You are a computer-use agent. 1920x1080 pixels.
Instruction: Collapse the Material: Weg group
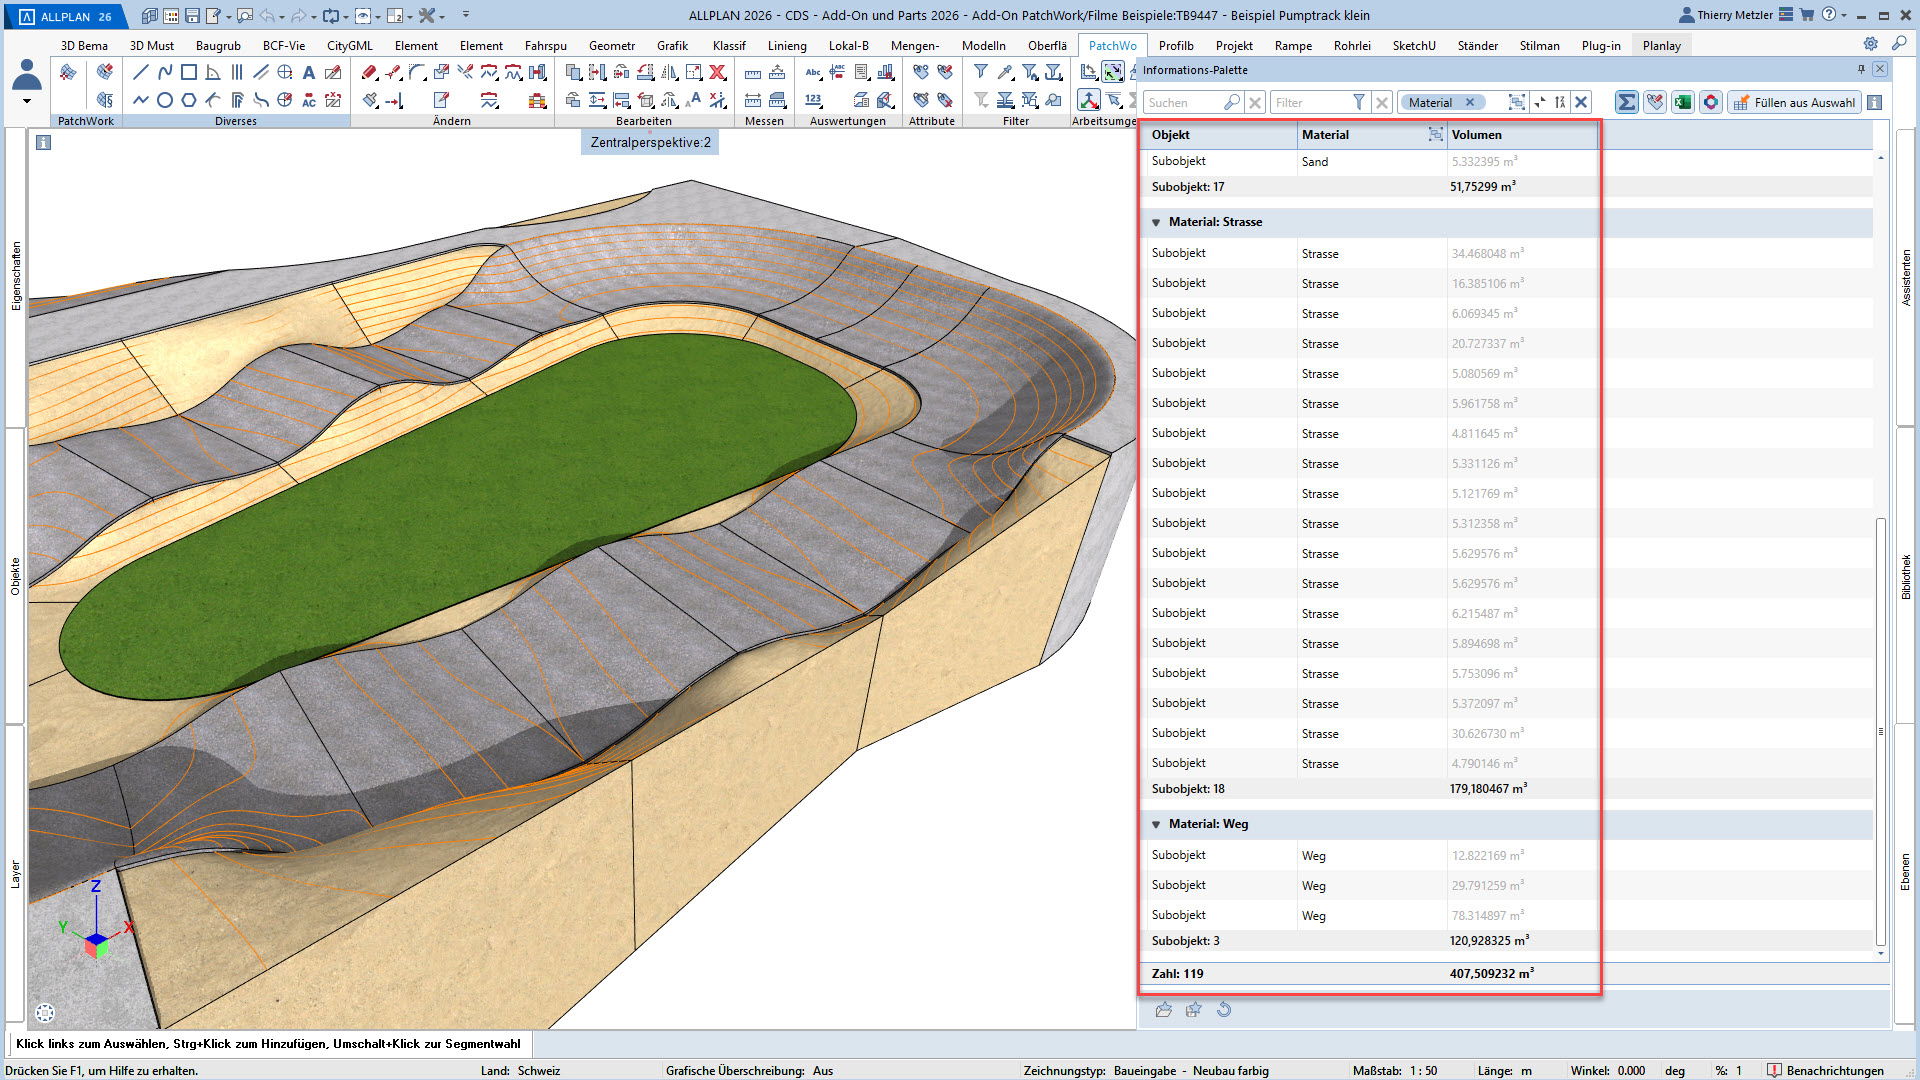[1156, 824]
